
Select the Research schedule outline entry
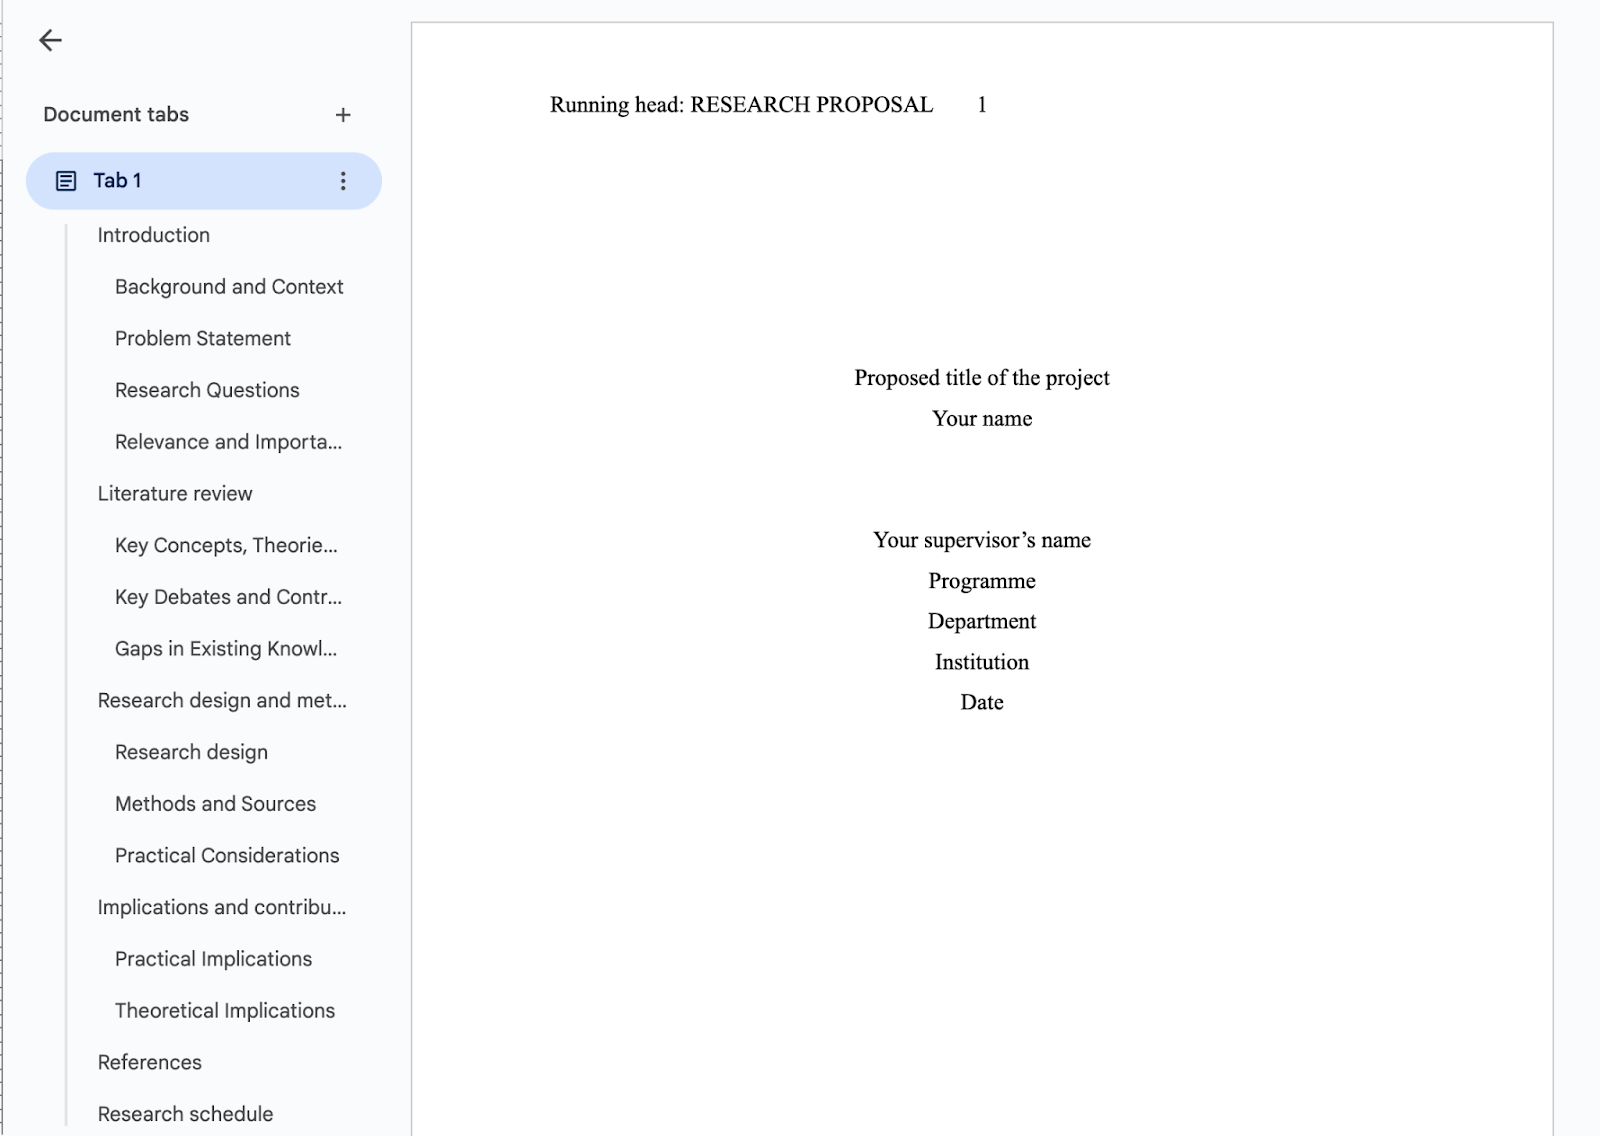tap(185, 1113)
